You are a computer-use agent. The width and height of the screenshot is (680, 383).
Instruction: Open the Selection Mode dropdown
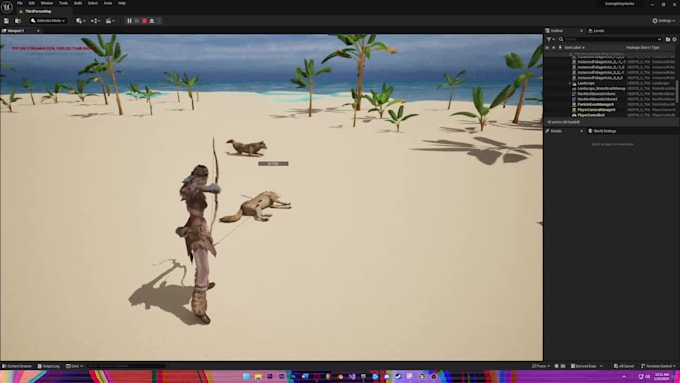tap(48, 21)
